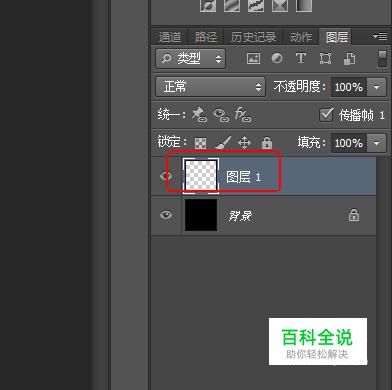Toggle the layer filtering switch

382,59
